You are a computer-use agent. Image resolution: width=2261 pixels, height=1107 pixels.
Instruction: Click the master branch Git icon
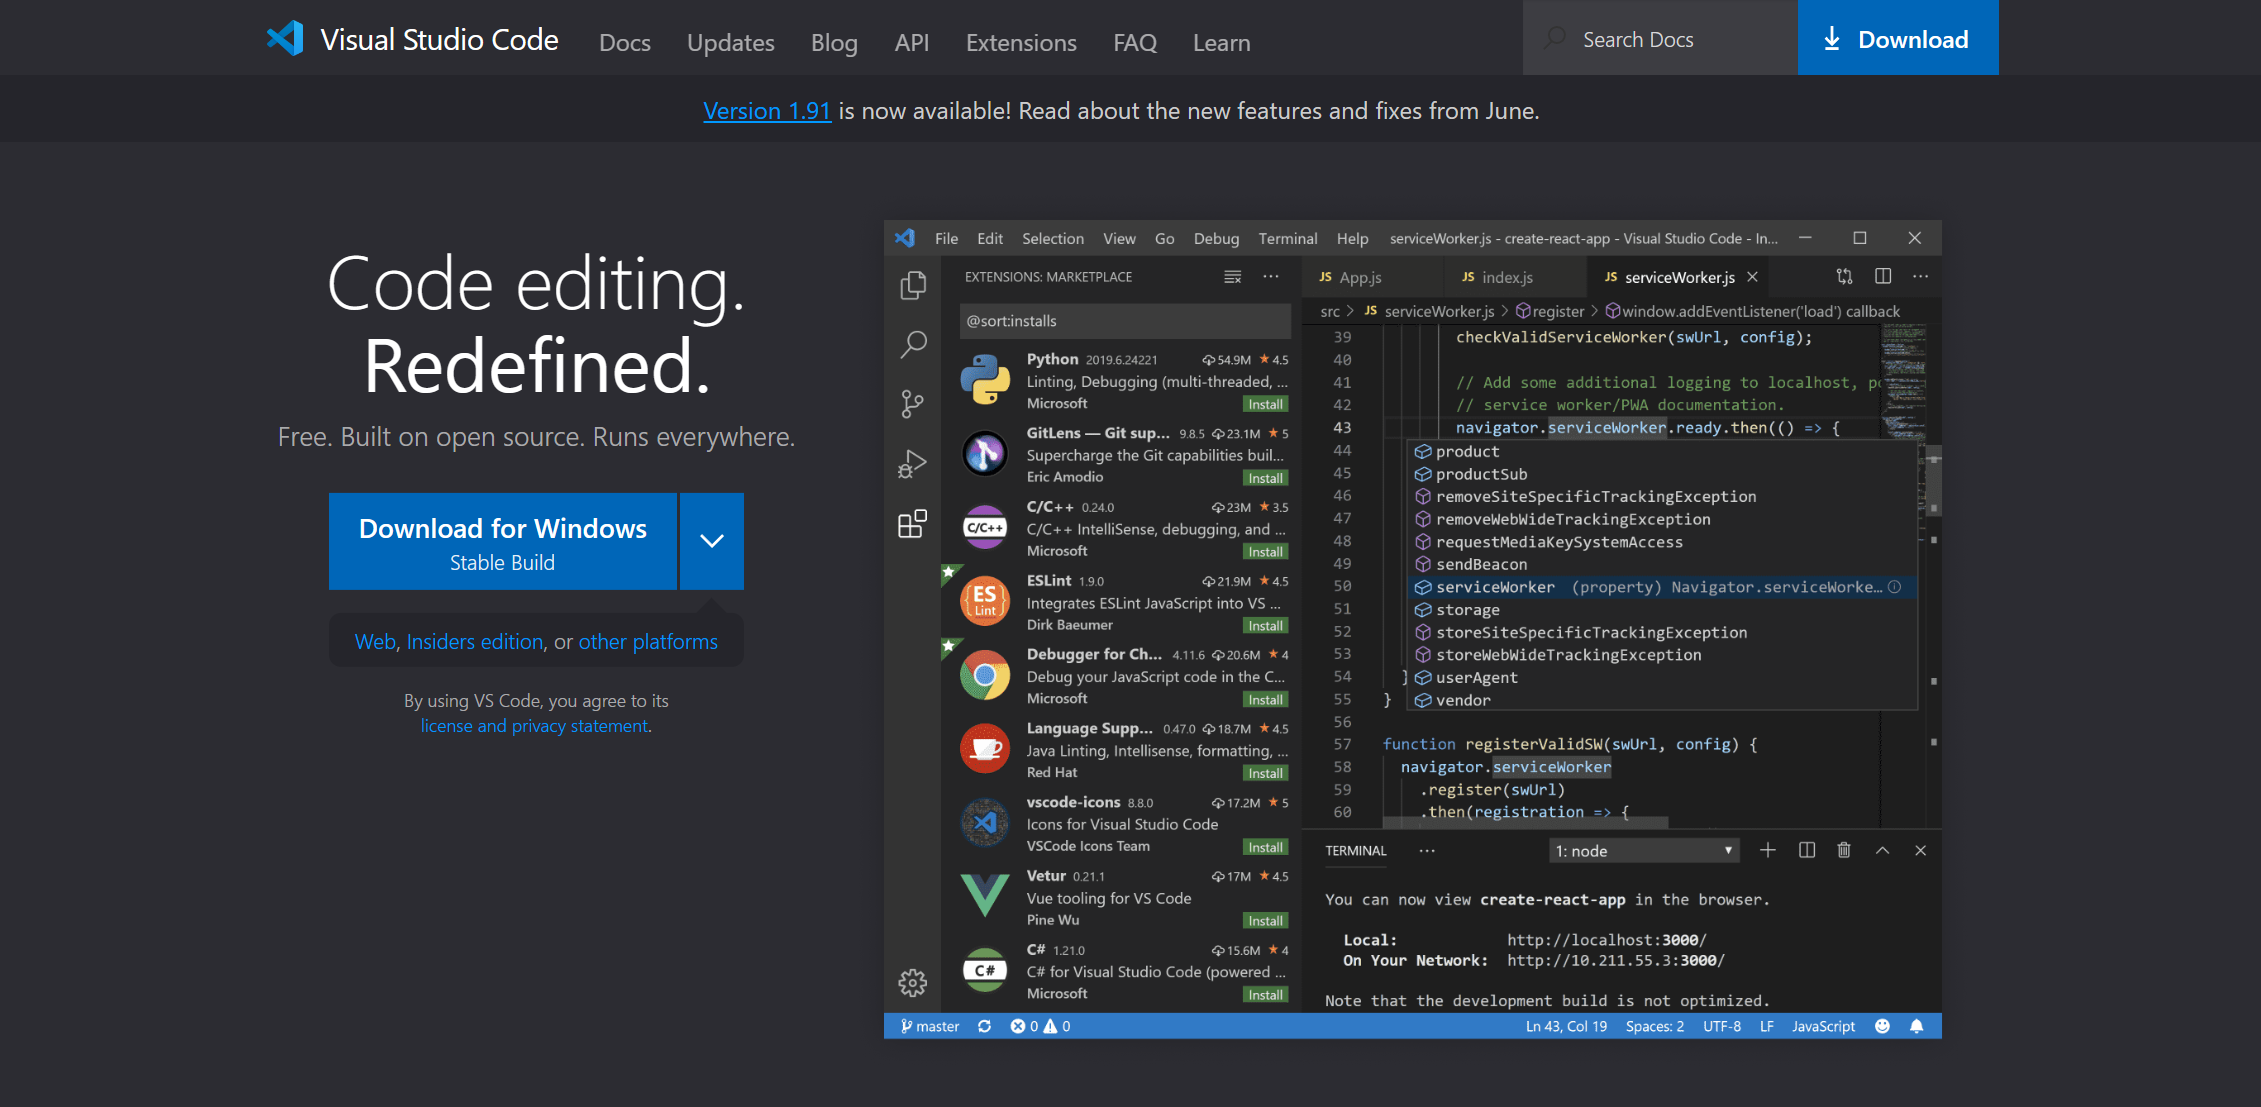[x=901, y=1025]
